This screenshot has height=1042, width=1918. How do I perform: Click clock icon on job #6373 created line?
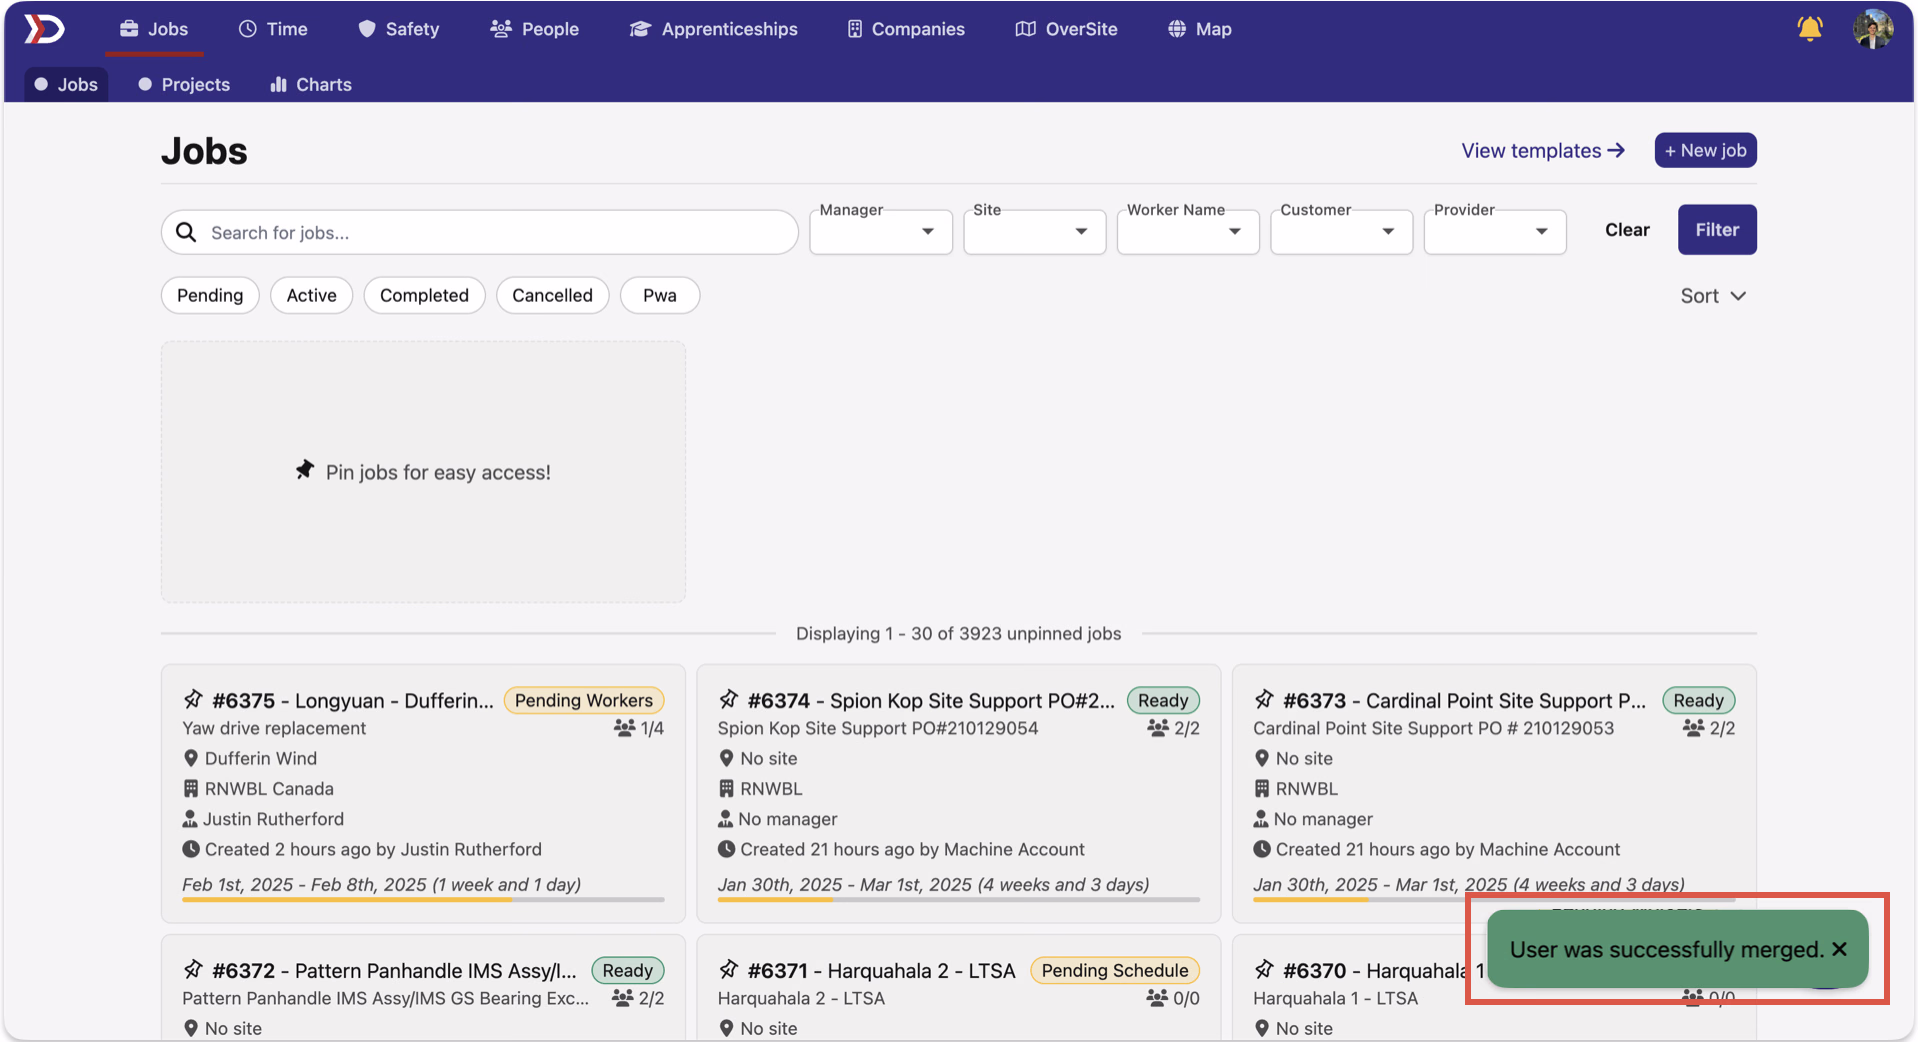pos(1262,849)
